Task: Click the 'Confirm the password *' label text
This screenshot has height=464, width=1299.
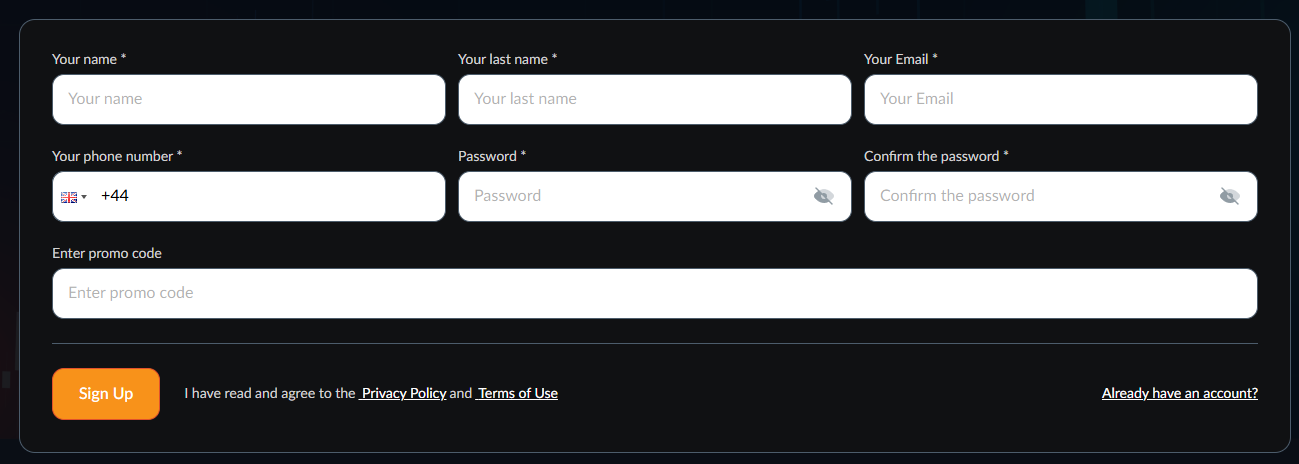Action: click(x=936, y=156)
